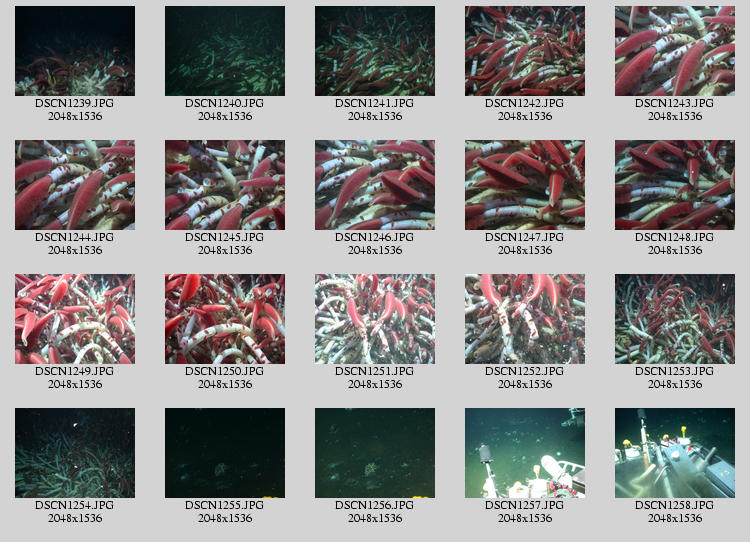This screenshot has height=542, width=750.
Task: Click the DSCN1254.JPG filename label
Action: point(75,506)
